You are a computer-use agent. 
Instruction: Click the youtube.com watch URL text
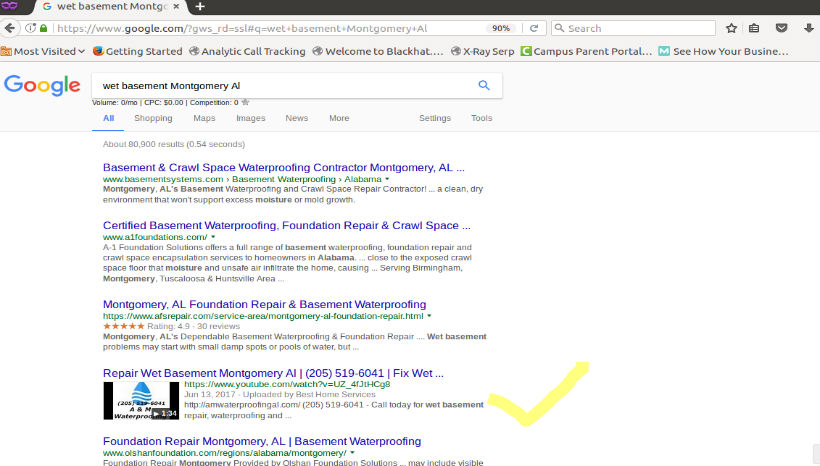coord(287,384)
